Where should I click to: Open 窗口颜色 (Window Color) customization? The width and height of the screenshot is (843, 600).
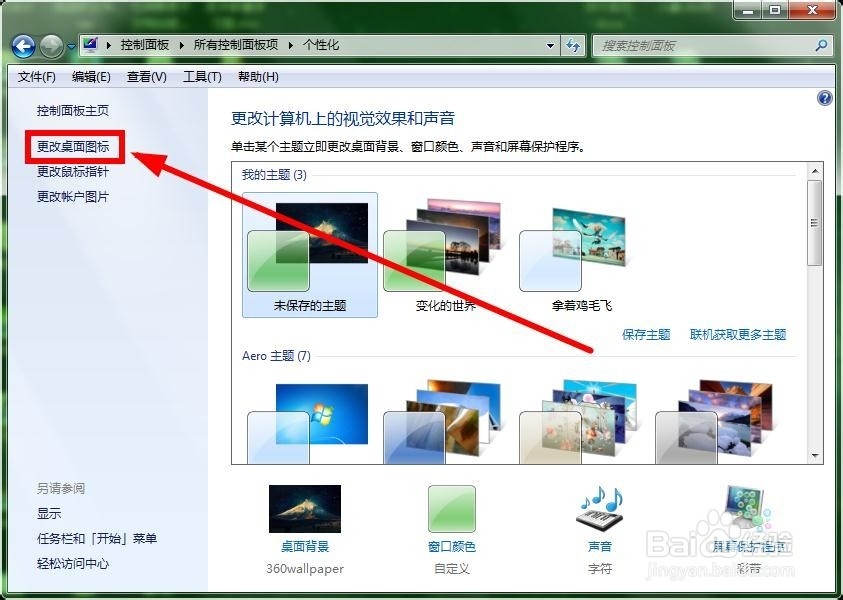451,508
